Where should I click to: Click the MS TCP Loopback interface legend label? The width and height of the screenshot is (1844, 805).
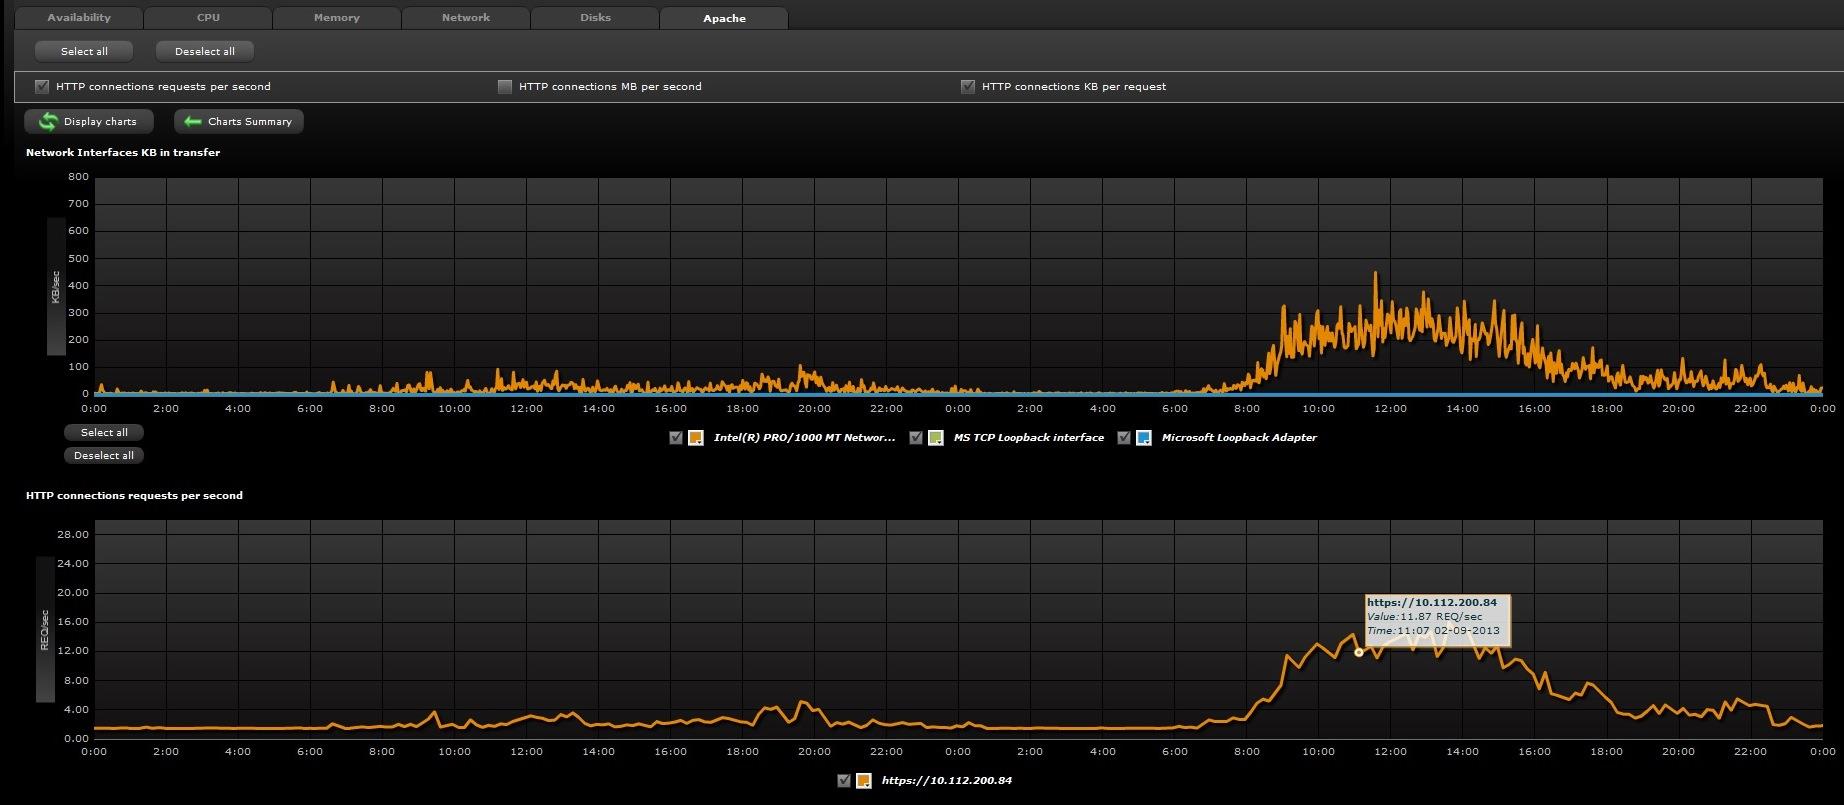[1028, 437]
